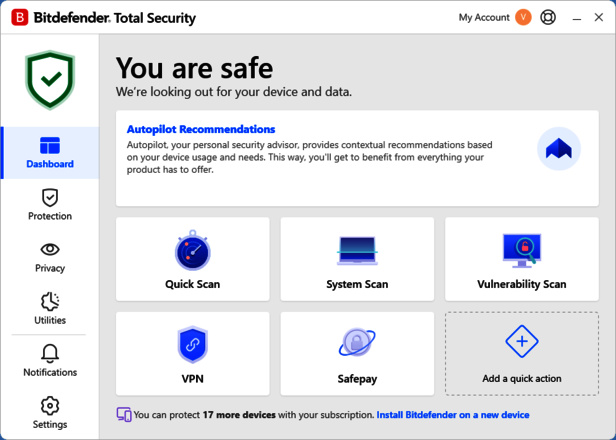
Task: Go to the Privacy section
Action: (x=50, y=257)
